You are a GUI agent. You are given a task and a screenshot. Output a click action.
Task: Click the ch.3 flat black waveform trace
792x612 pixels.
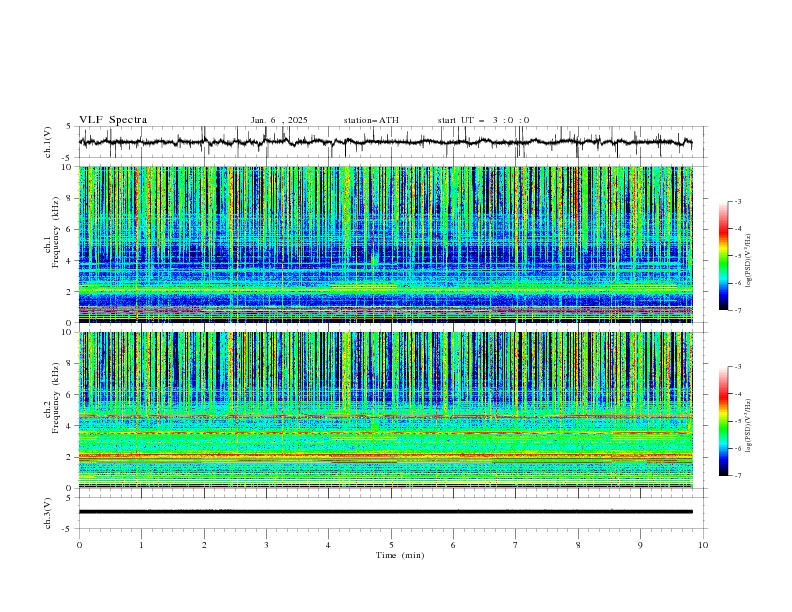[x=385, y=512]
